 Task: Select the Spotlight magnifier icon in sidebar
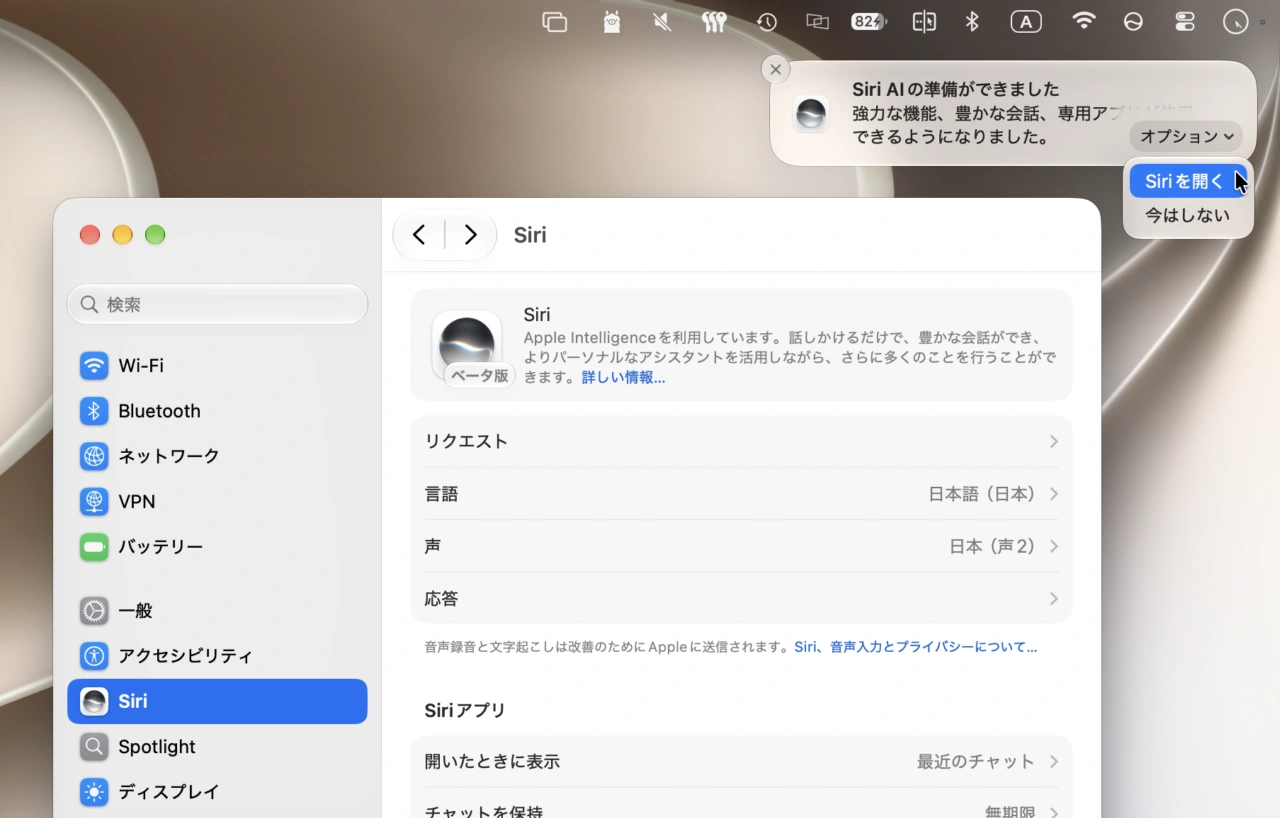coord(94,747)
